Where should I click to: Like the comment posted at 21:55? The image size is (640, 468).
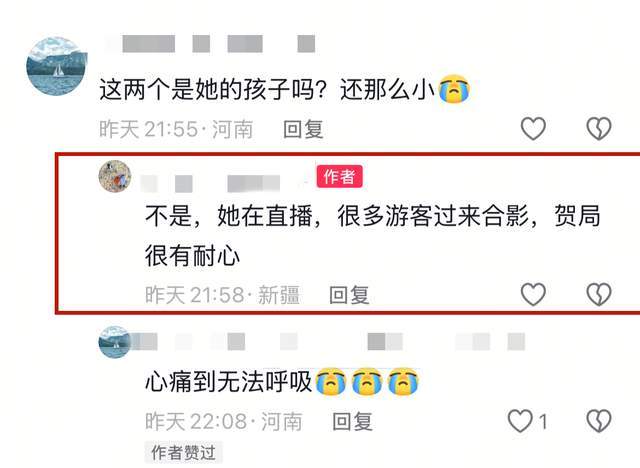click(533, 129)
